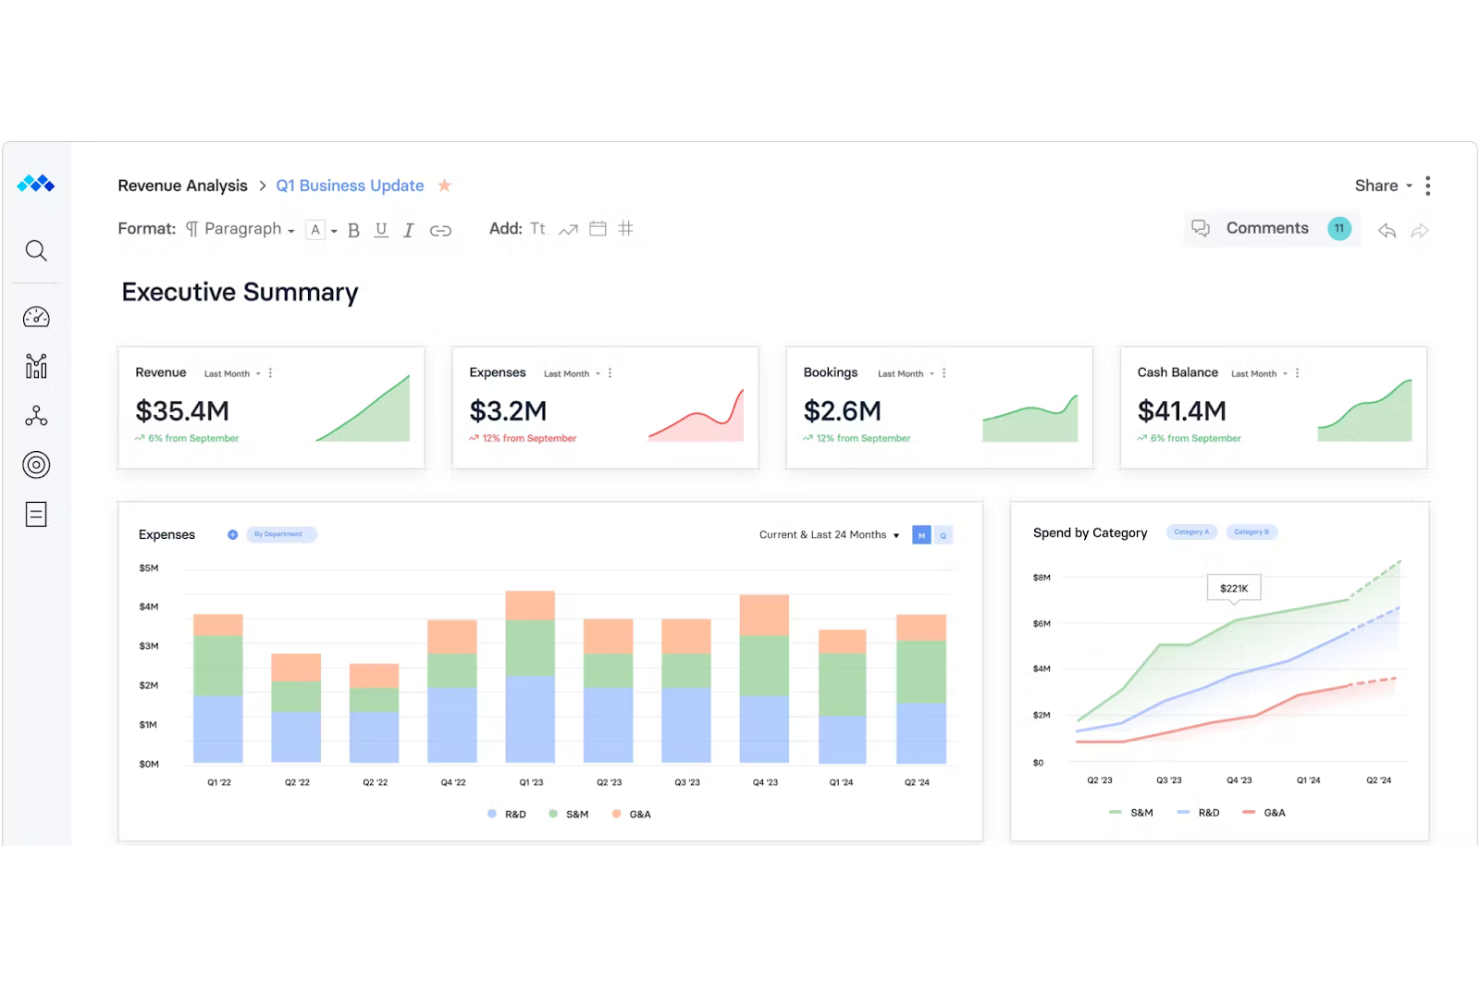This screenshot has height=987, width=1480.
Task: Change Cash Balance Last Month period
Action: pos(1259,374)
